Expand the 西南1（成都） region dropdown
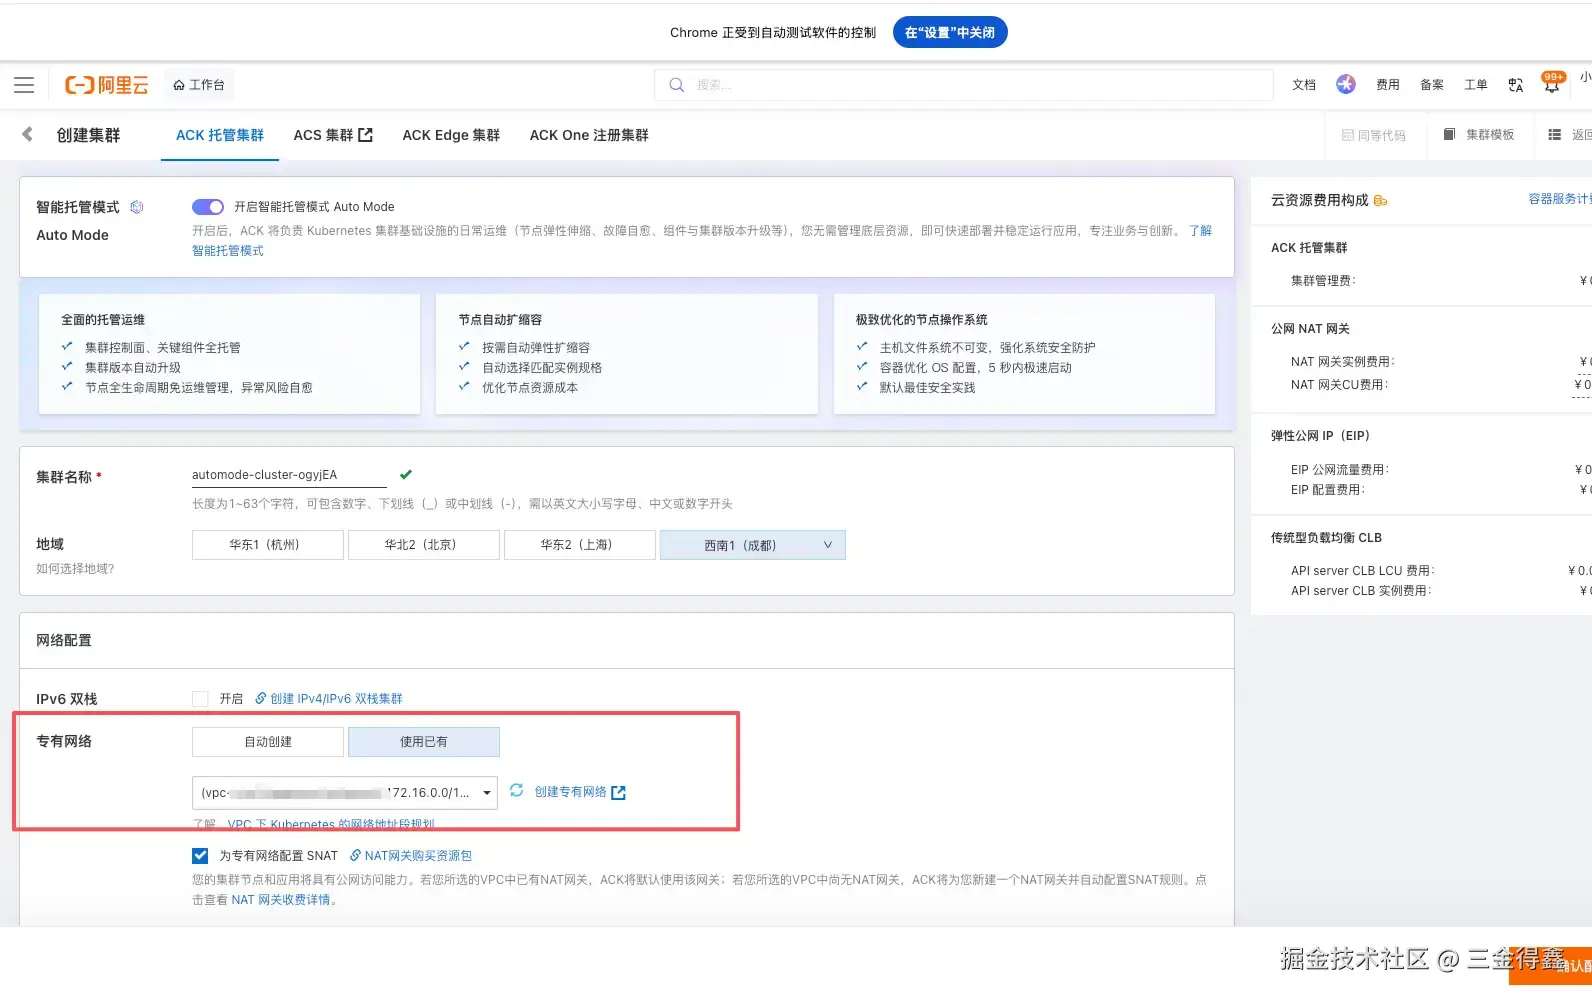Viewport: 1592px width, 999px height. click(753, 545)
